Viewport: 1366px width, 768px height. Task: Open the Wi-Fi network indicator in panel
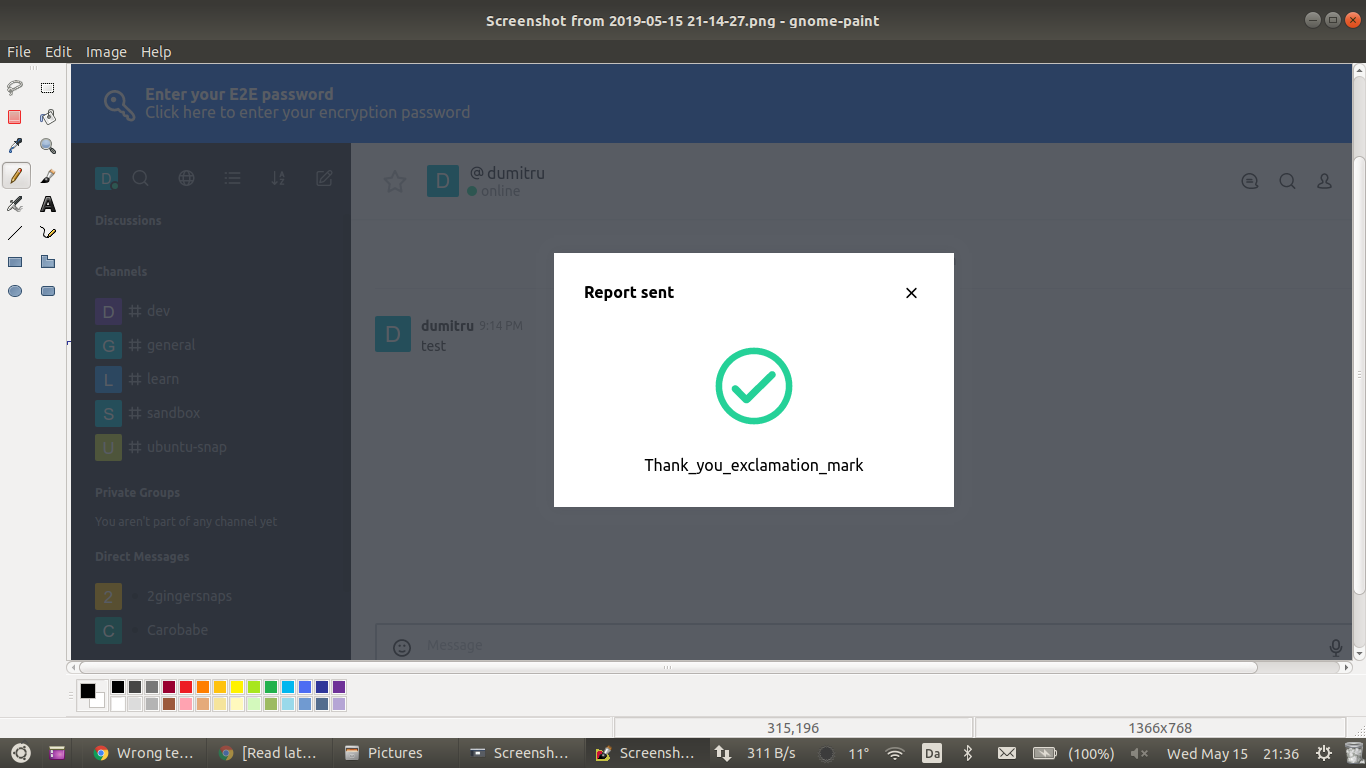[895, 753]
